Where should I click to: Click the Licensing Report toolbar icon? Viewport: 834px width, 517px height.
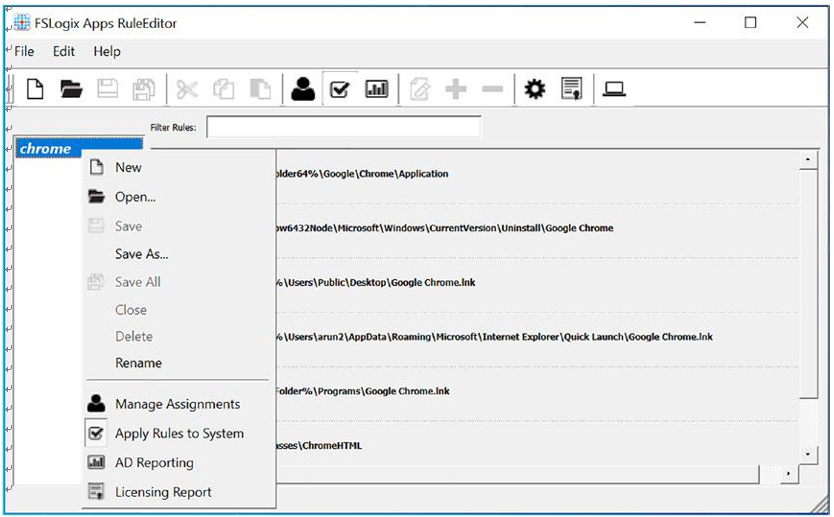point(572,89)
